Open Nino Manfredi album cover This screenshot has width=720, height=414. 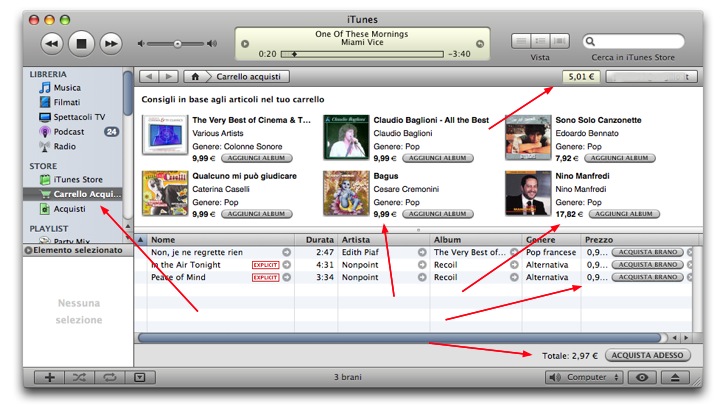[528, 193]
